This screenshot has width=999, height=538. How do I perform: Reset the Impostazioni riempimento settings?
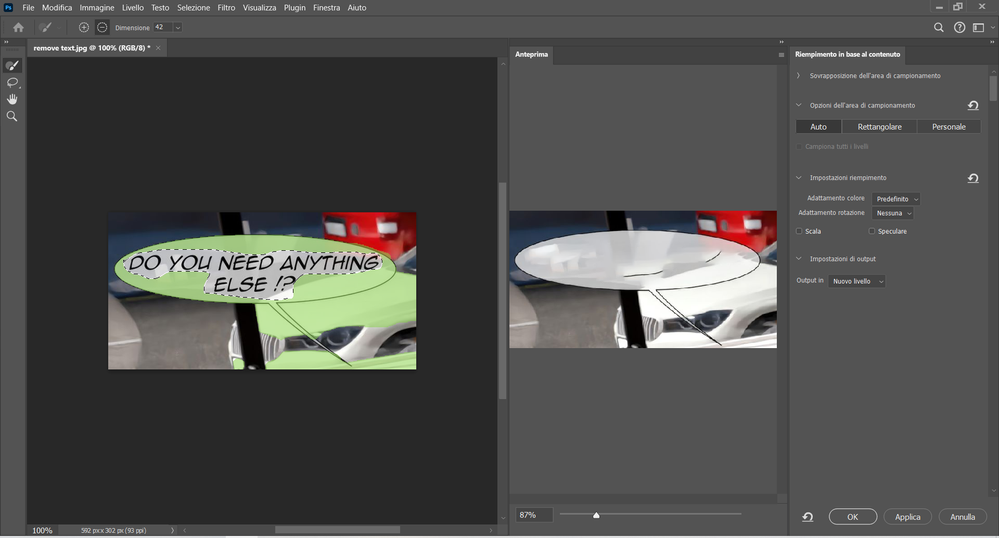tap(973, 178)
